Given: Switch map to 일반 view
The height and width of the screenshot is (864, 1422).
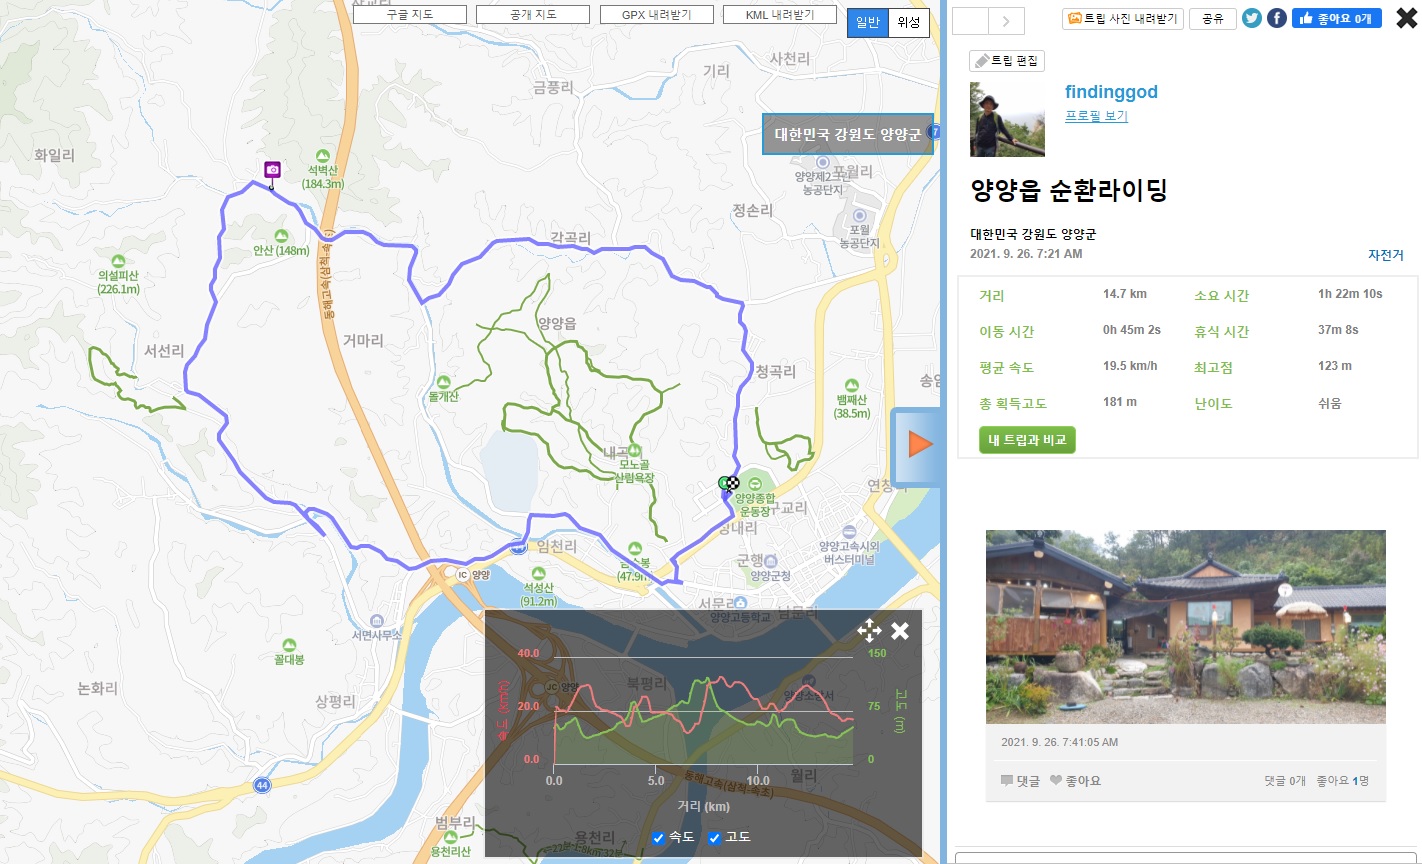Looking at the screenshot, I should click(867, 23).
